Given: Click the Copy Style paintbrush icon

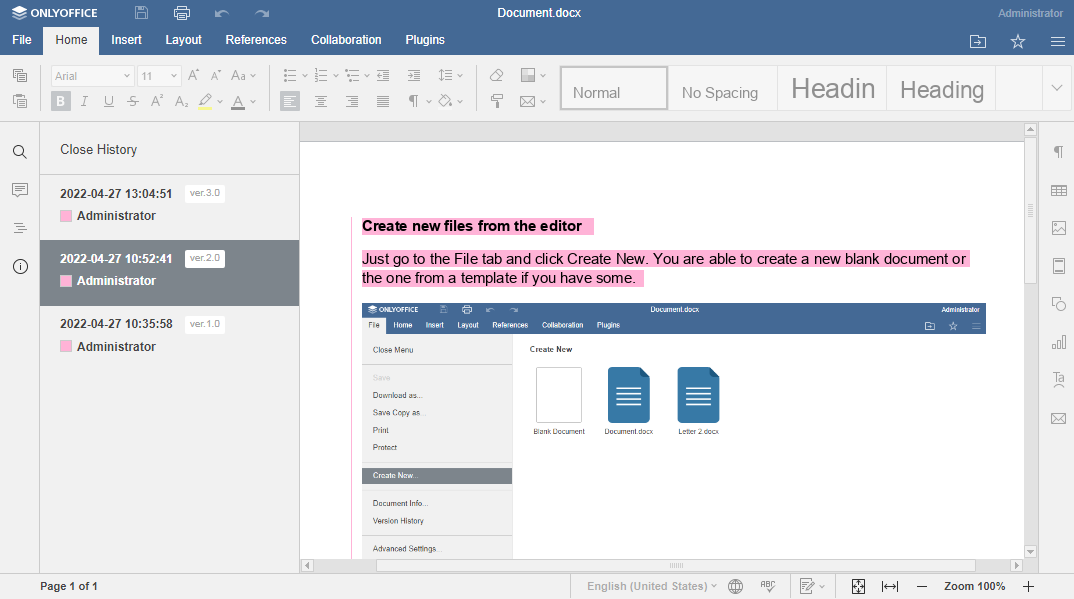Looking at the screenshot, I should pos(497,101).
